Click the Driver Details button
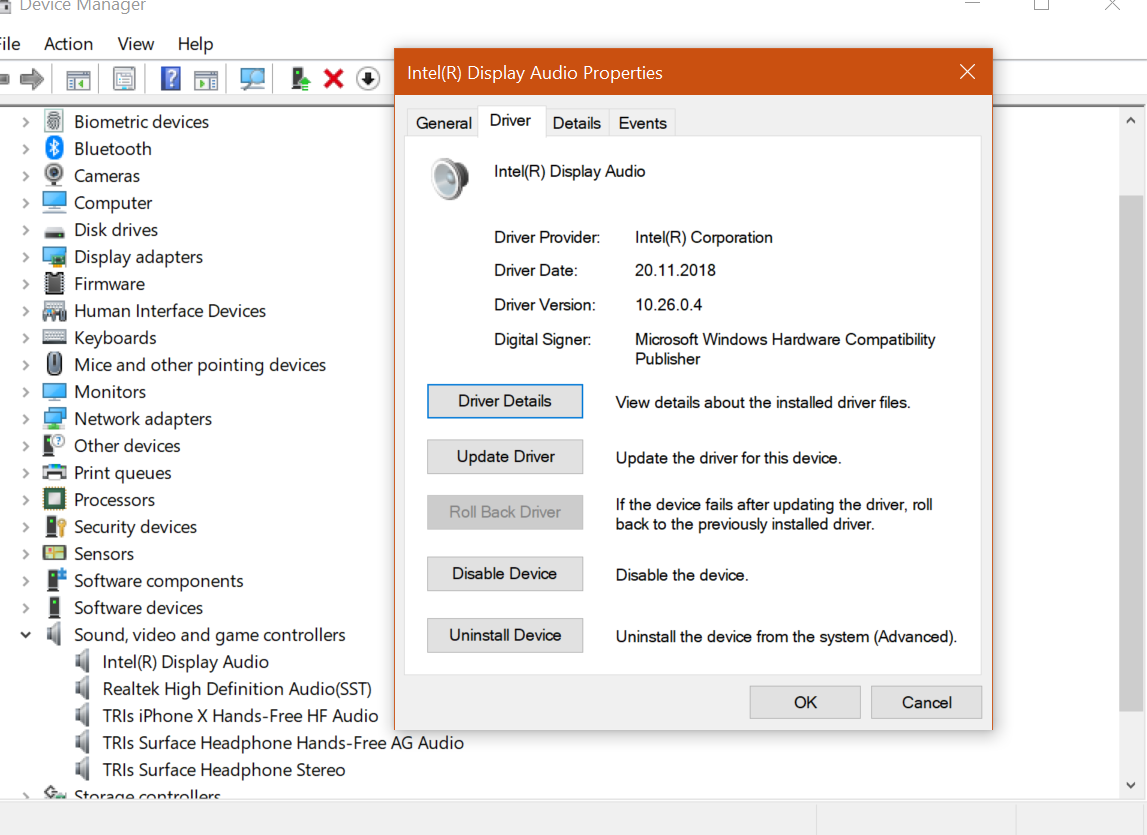 pyautogui.click(x=505, y=401)
